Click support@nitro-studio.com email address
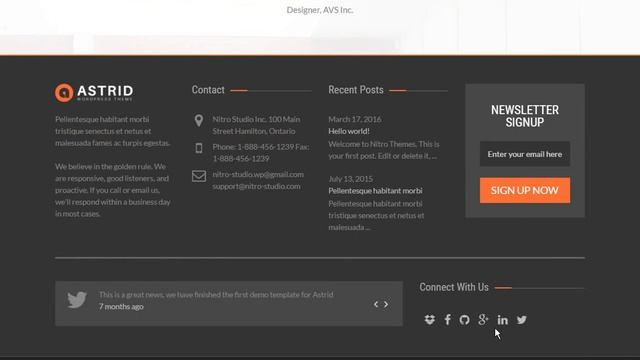 (256, 186)
